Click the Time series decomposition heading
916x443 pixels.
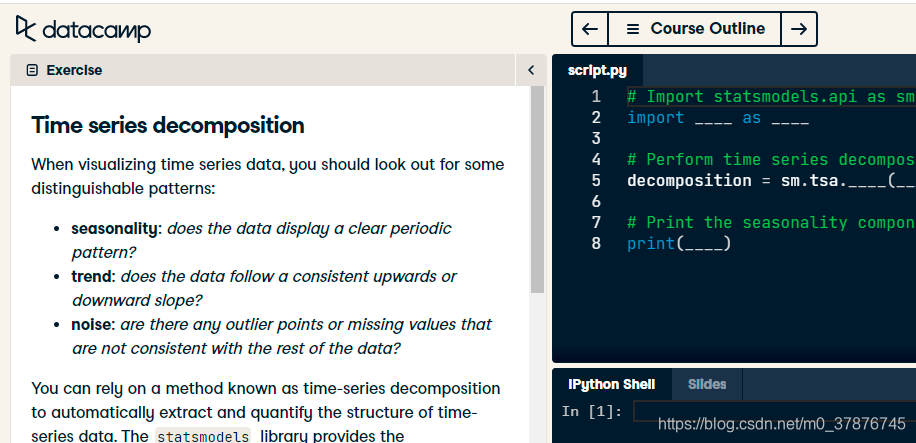168,125
